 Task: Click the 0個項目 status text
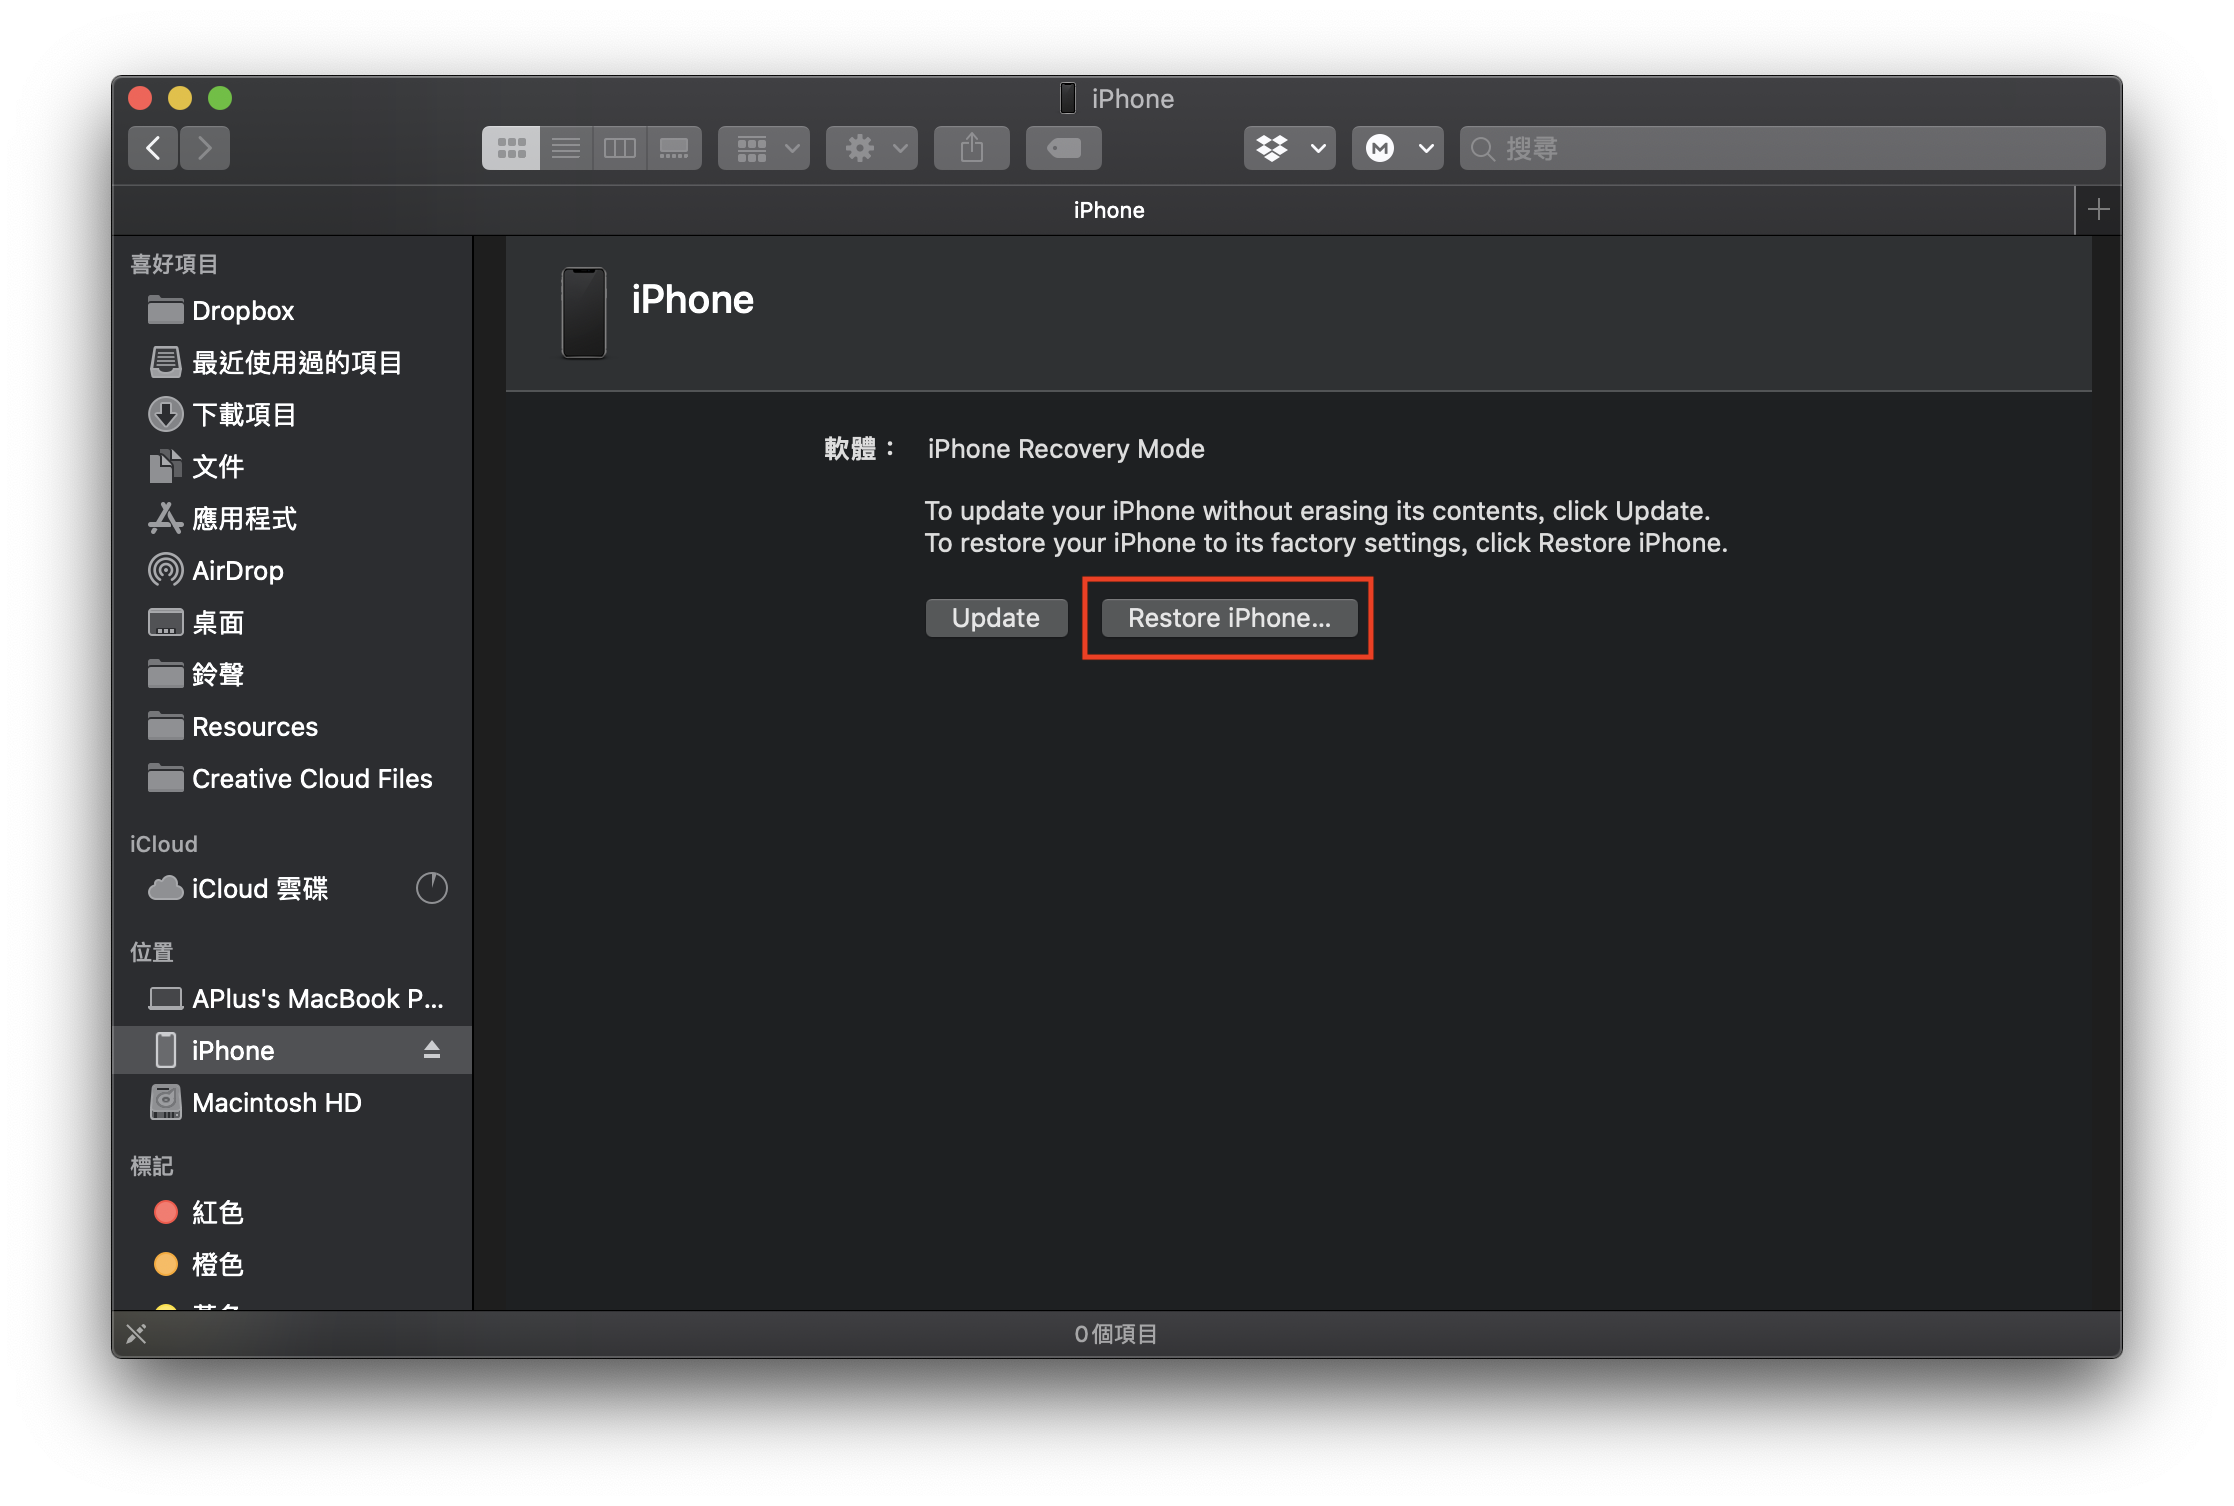point(1116,1334)
